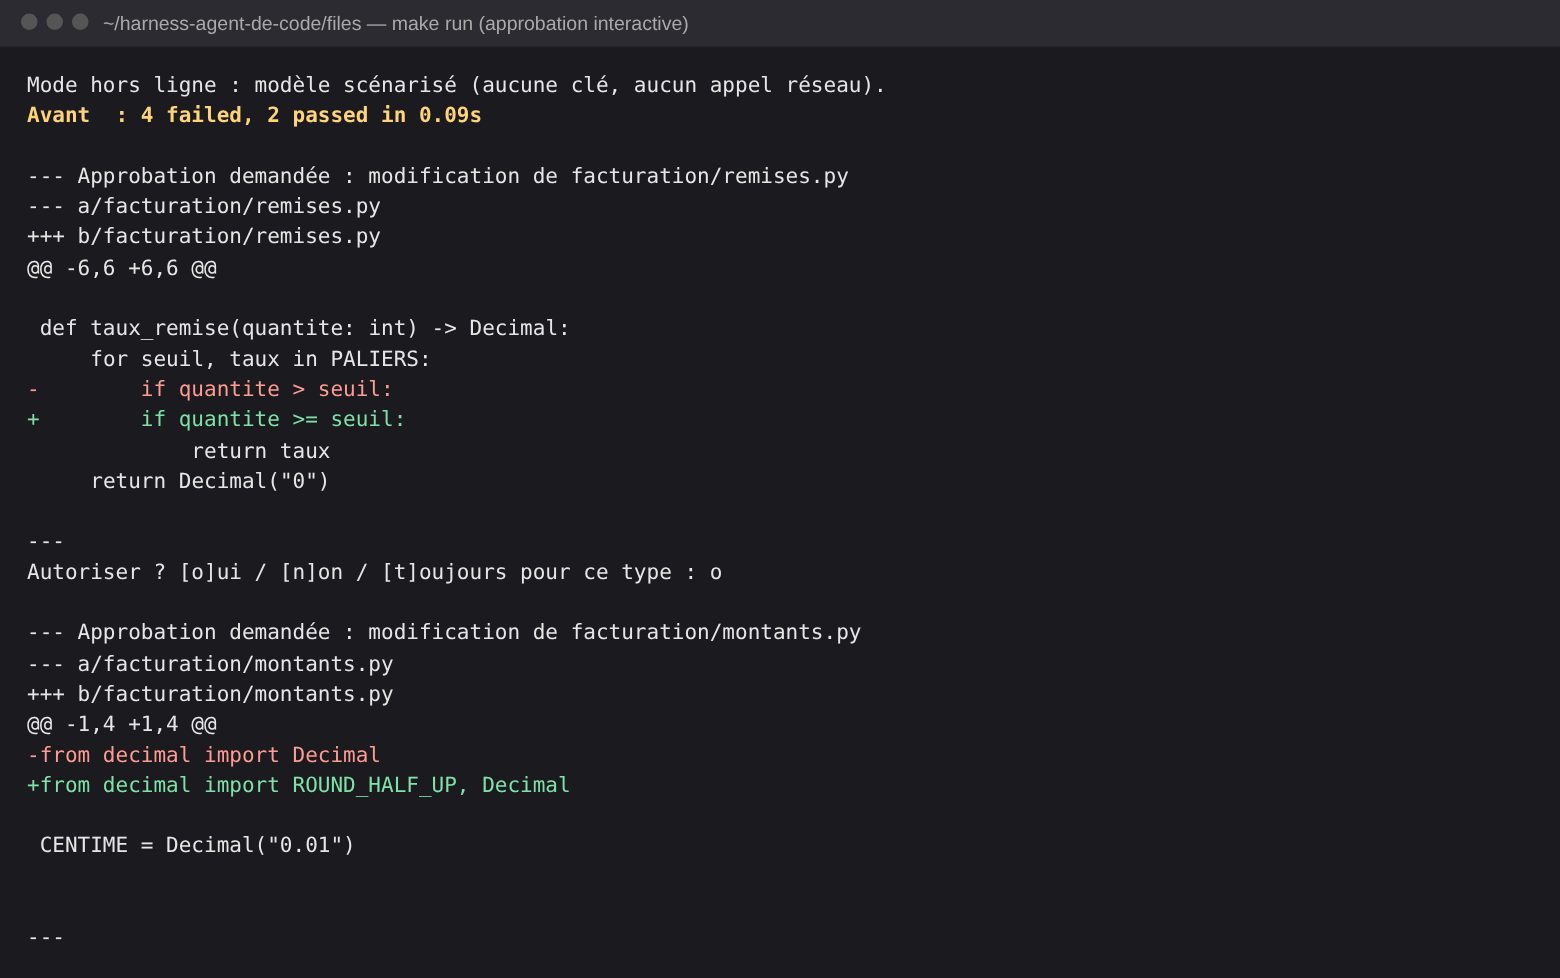1560x978 pixels.
Task: Click the '@@ -1,4 +1,4 @@' hunk header
Action: (122, 724)
